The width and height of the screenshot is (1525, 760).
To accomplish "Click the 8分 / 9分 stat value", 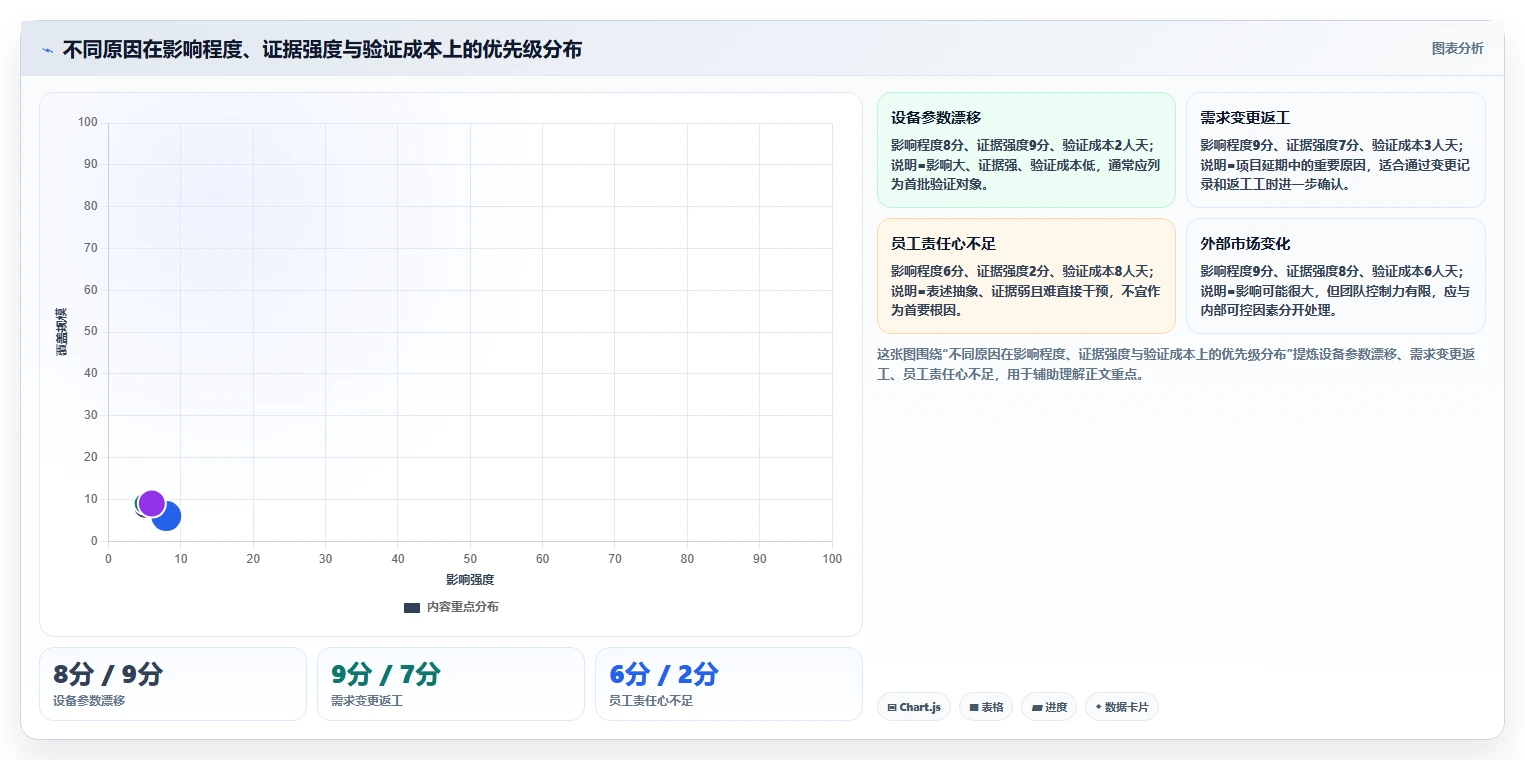I will 108,674.
